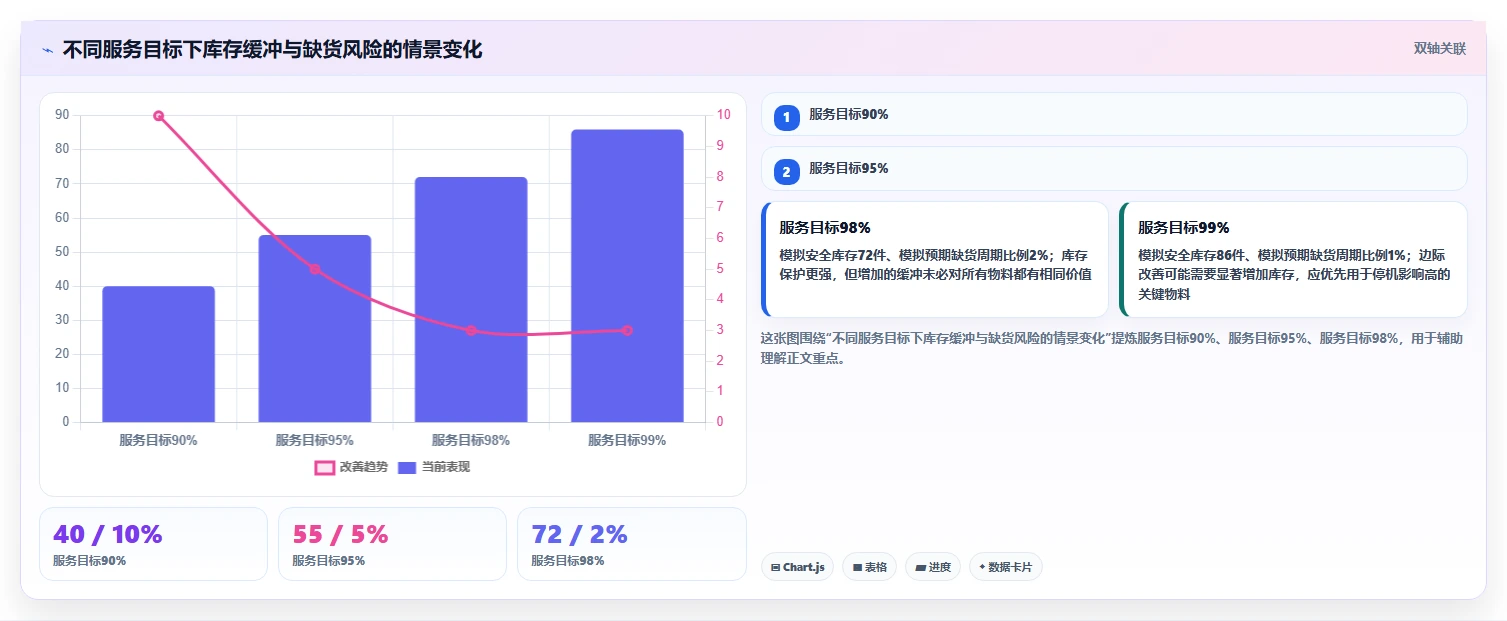The image size is (1507, 621).
Task: Click the line point above 服务目标95%
Action: (x=315, y=269)
